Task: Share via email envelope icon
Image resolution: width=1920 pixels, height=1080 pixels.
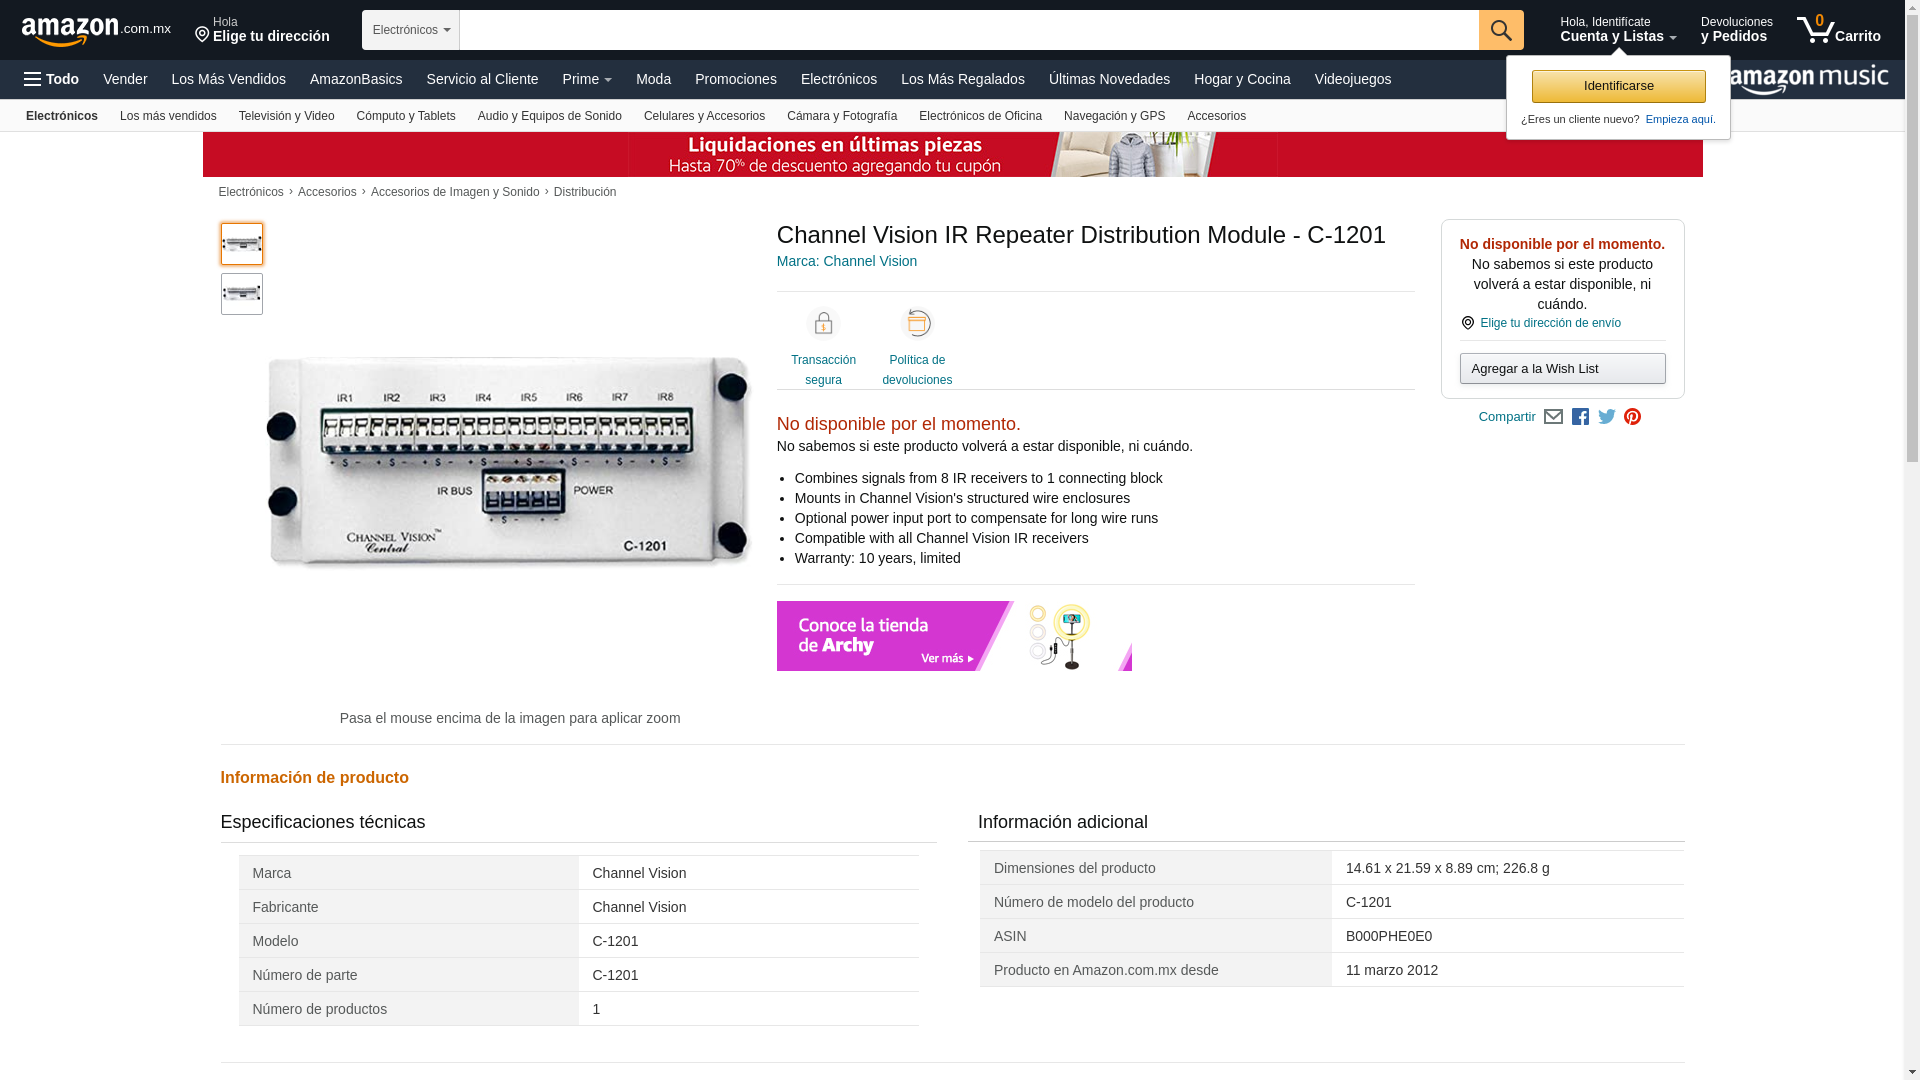Action: [x=1553, y=417]
